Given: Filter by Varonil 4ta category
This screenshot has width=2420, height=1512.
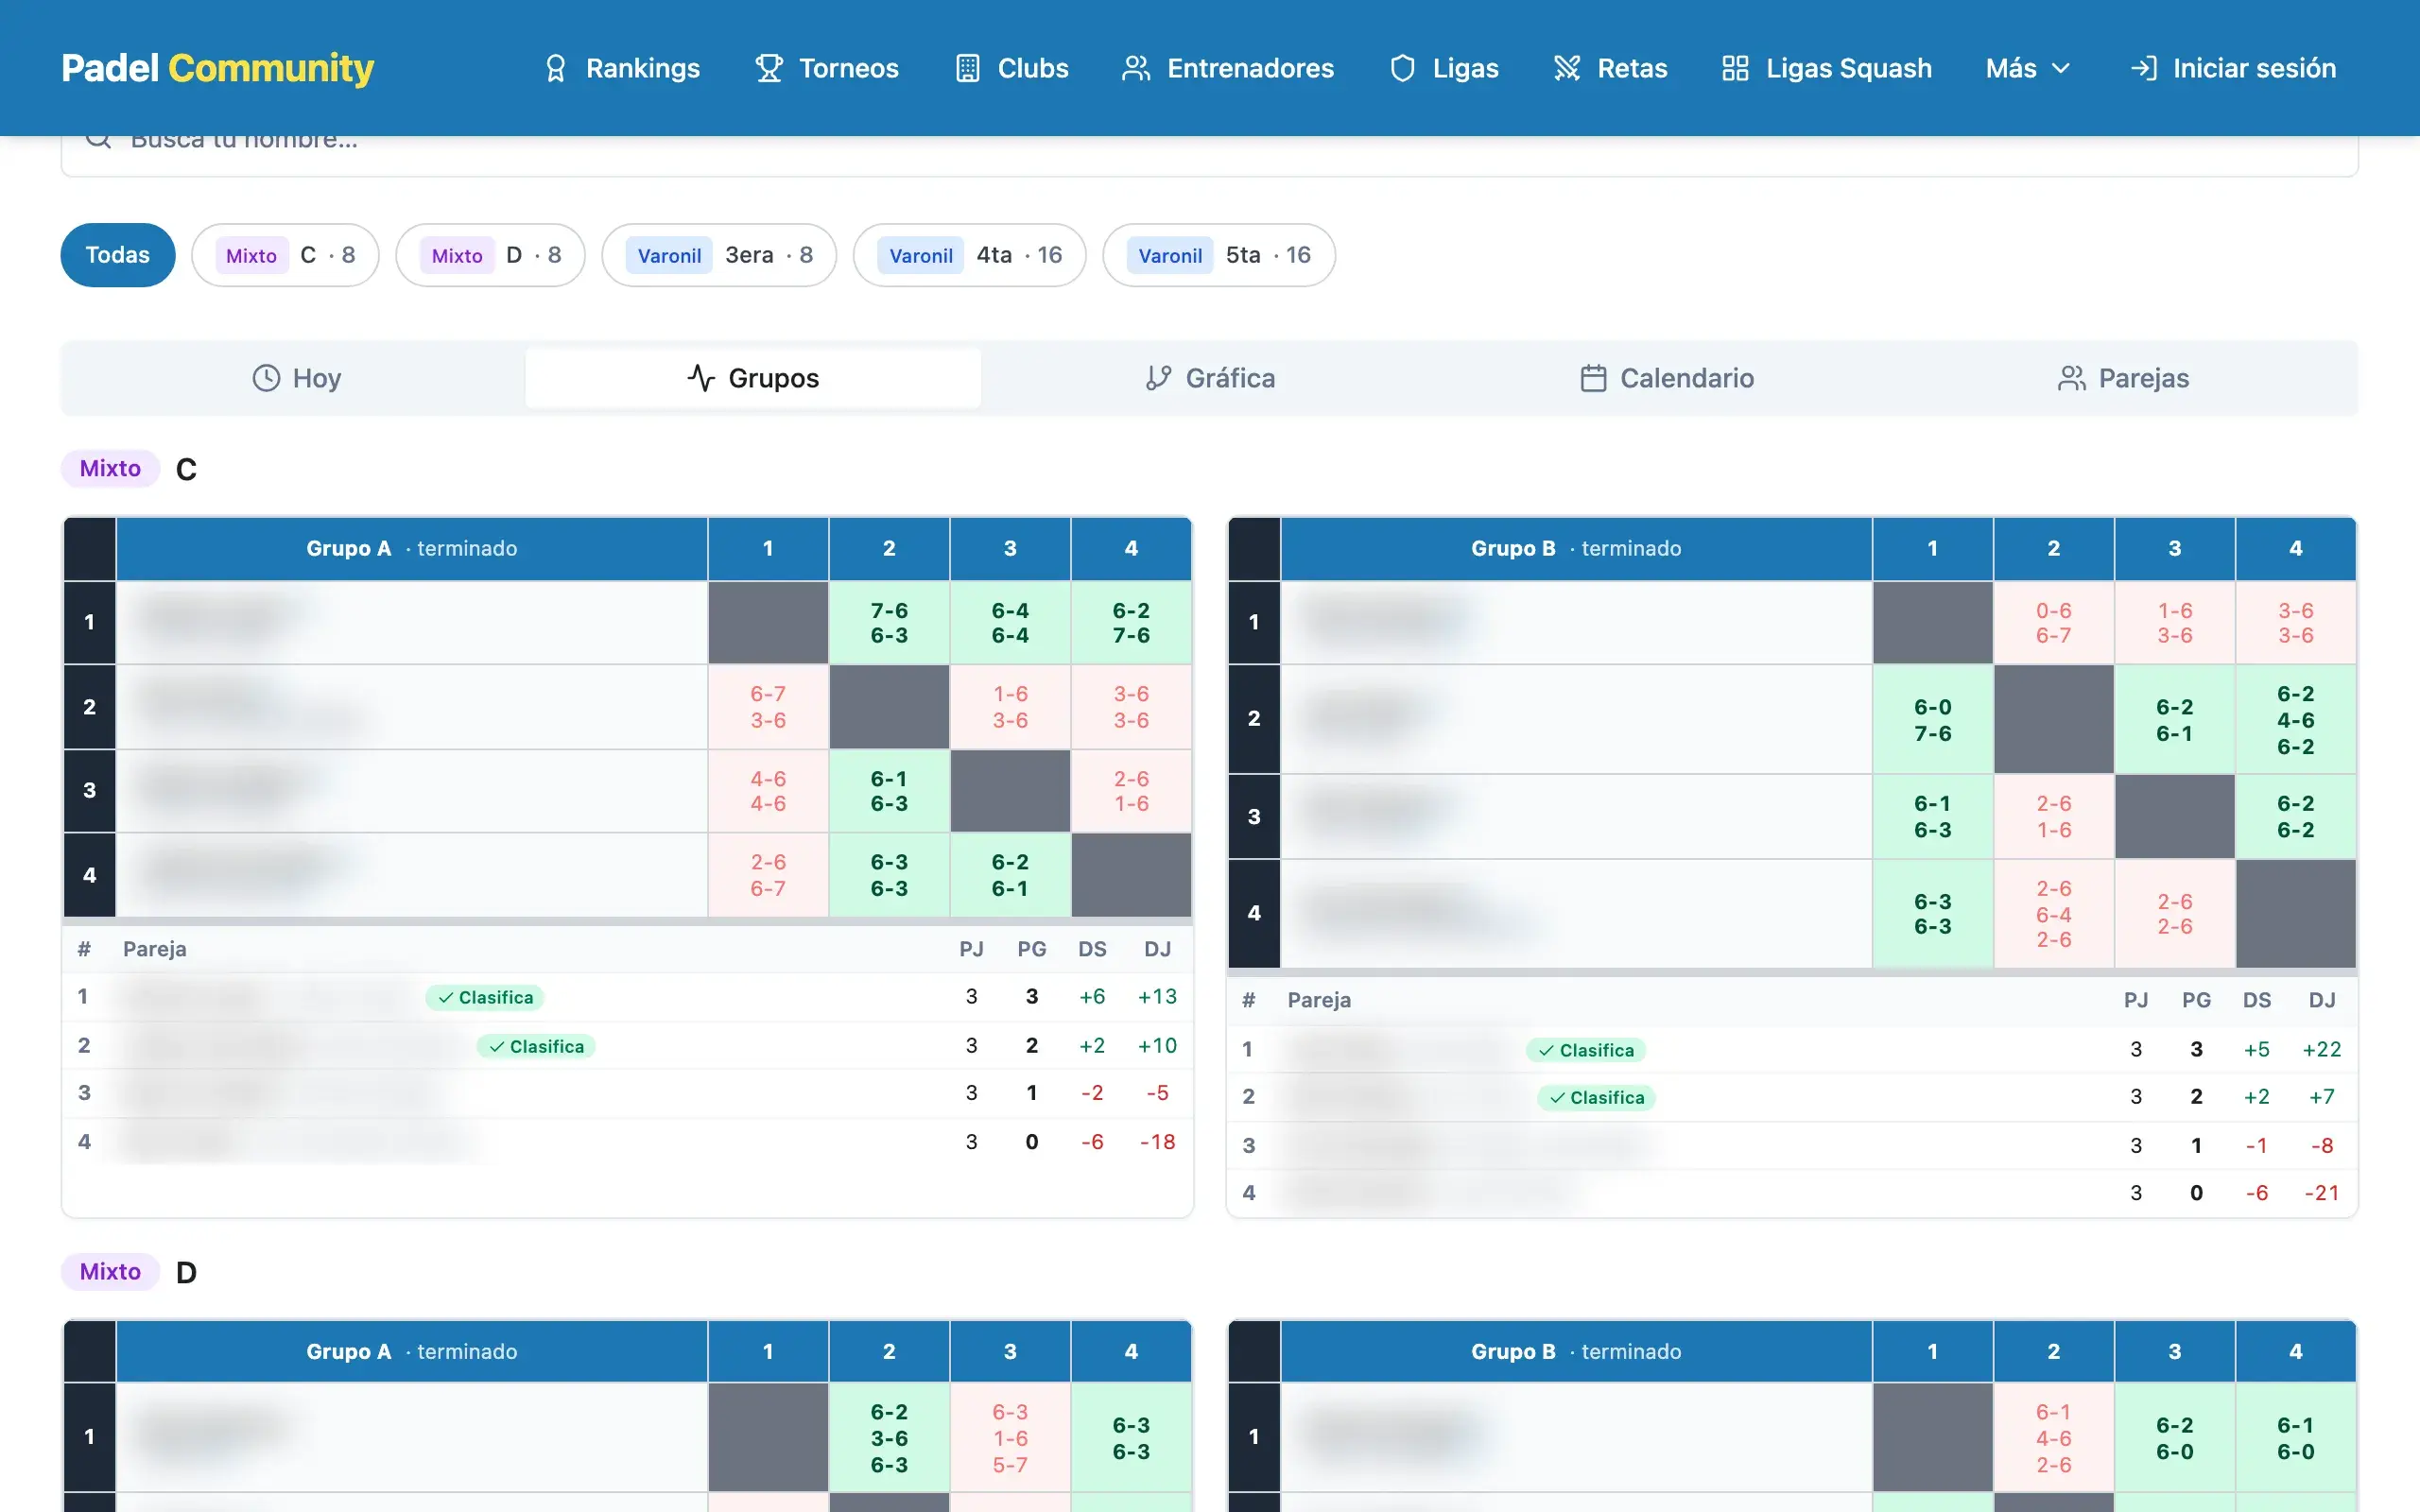Looking at the screenshot, I should click(x=970, y=255).
